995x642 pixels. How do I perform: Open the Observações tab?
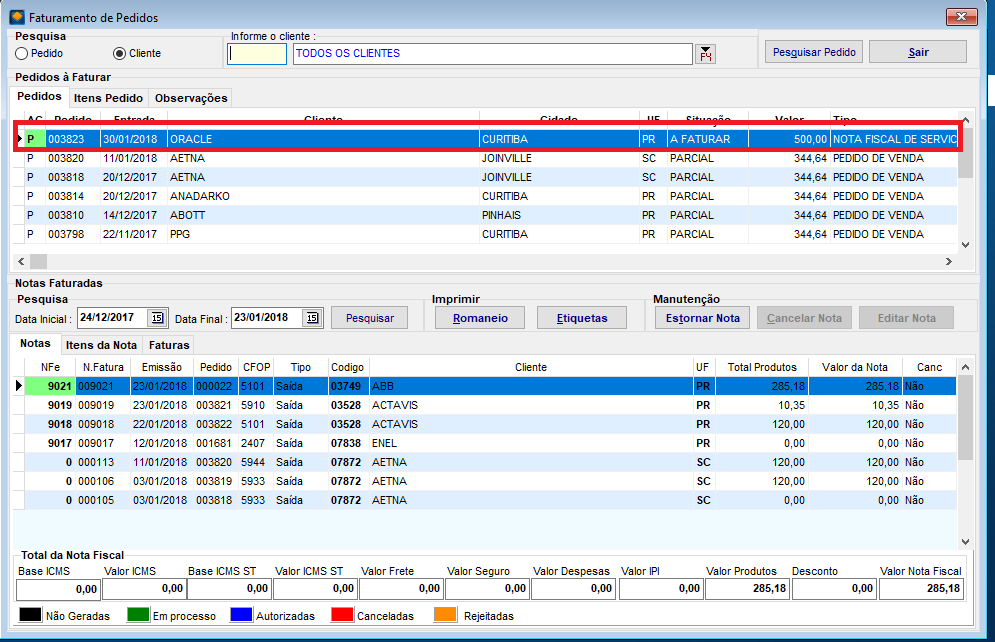(191, 98)
